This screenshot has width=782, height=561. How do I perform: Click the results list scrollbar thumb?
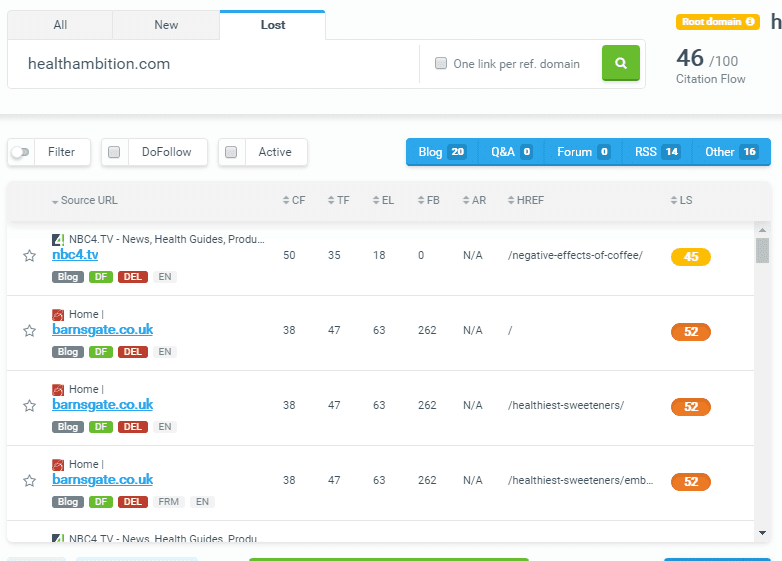(762, 250)
